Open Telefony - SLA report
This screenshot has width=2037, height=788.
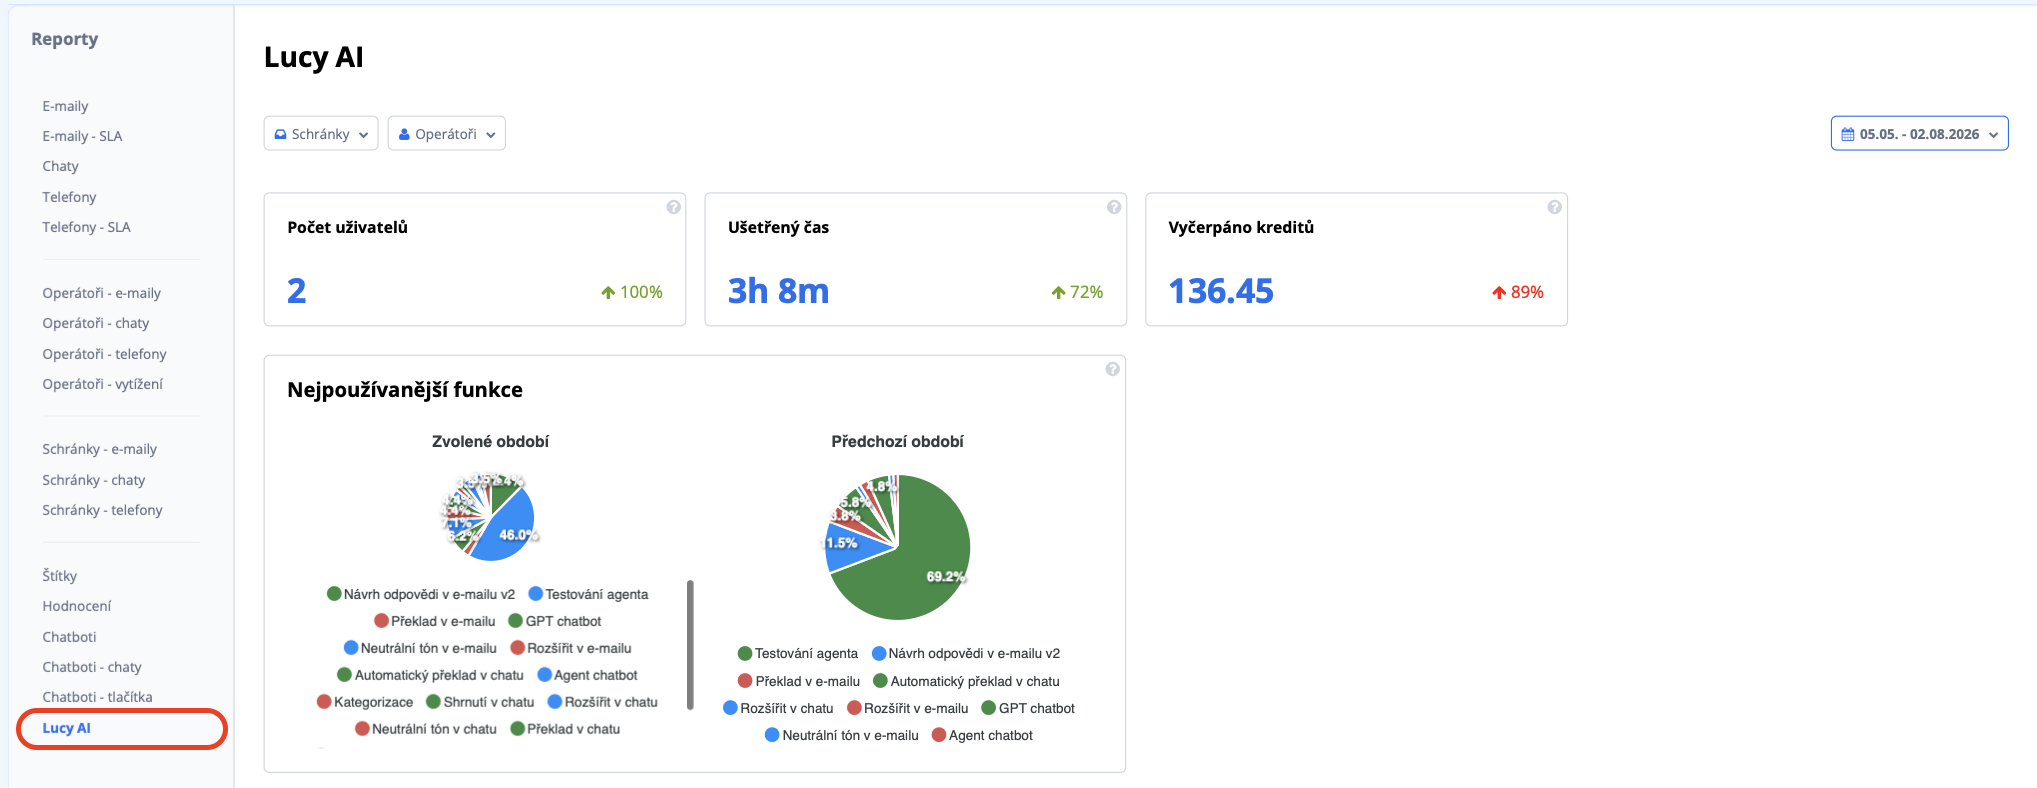86,227
